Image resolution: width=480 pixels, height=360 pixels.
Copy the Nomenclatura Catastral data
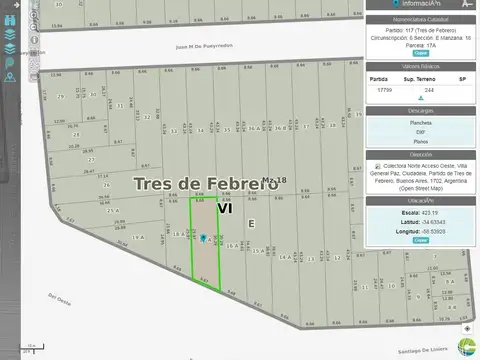421,53
